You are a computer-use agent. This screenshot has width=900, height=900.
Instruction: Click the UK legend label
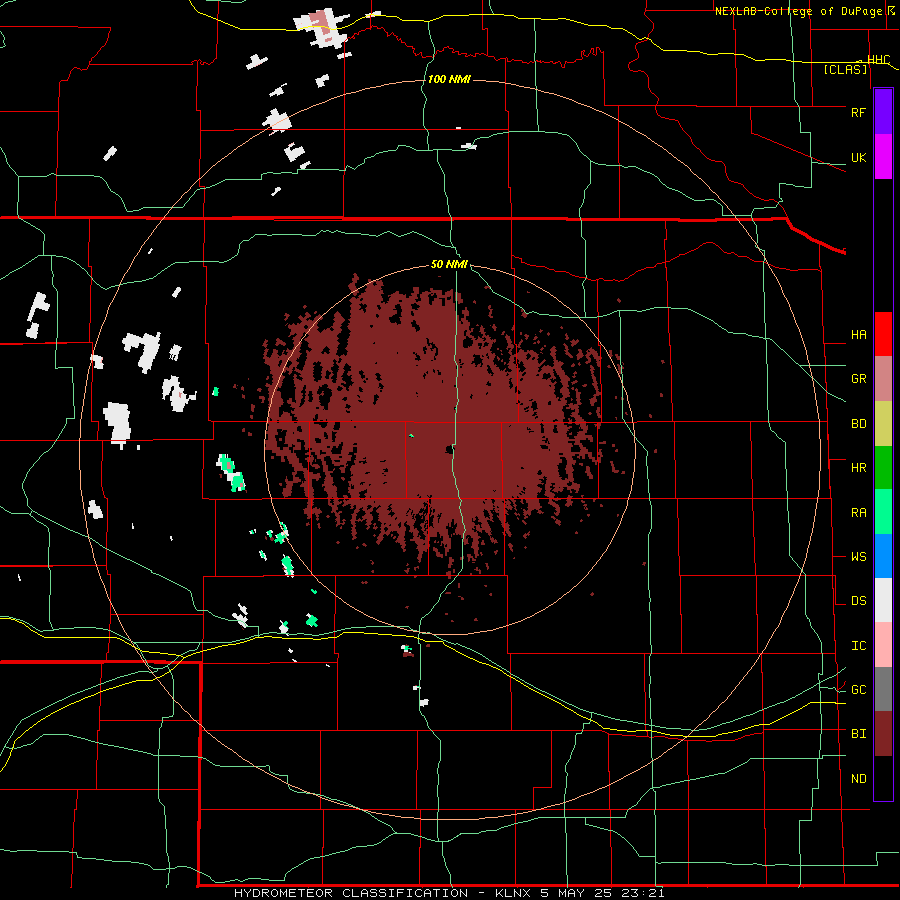coord(859,158)
